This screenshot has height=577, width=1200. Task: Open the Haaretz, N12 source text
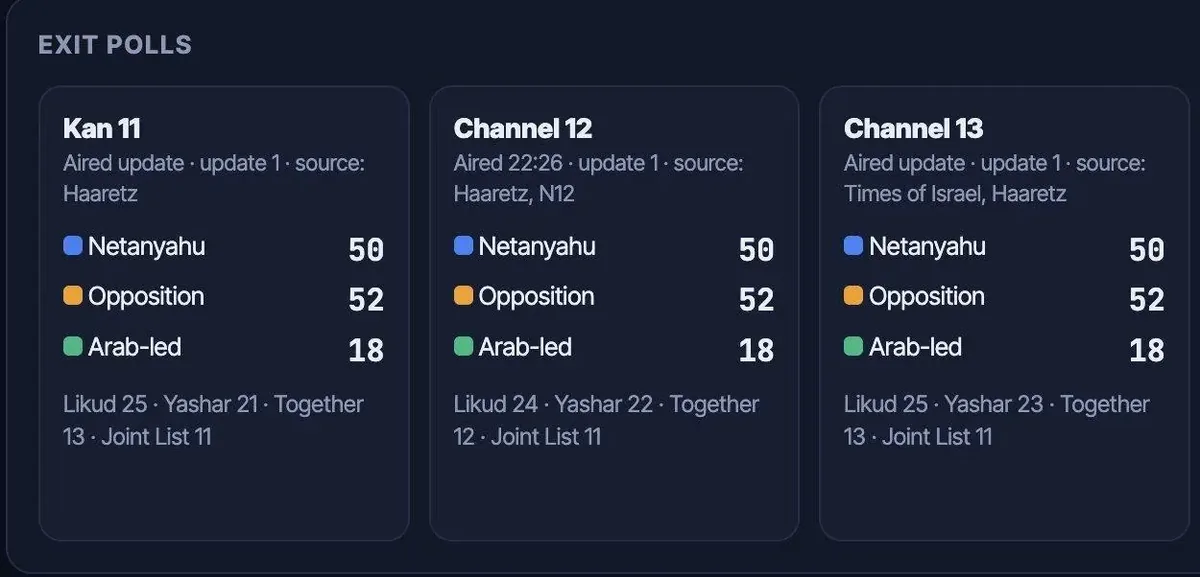pyautogui.click(x=514, y=194)
